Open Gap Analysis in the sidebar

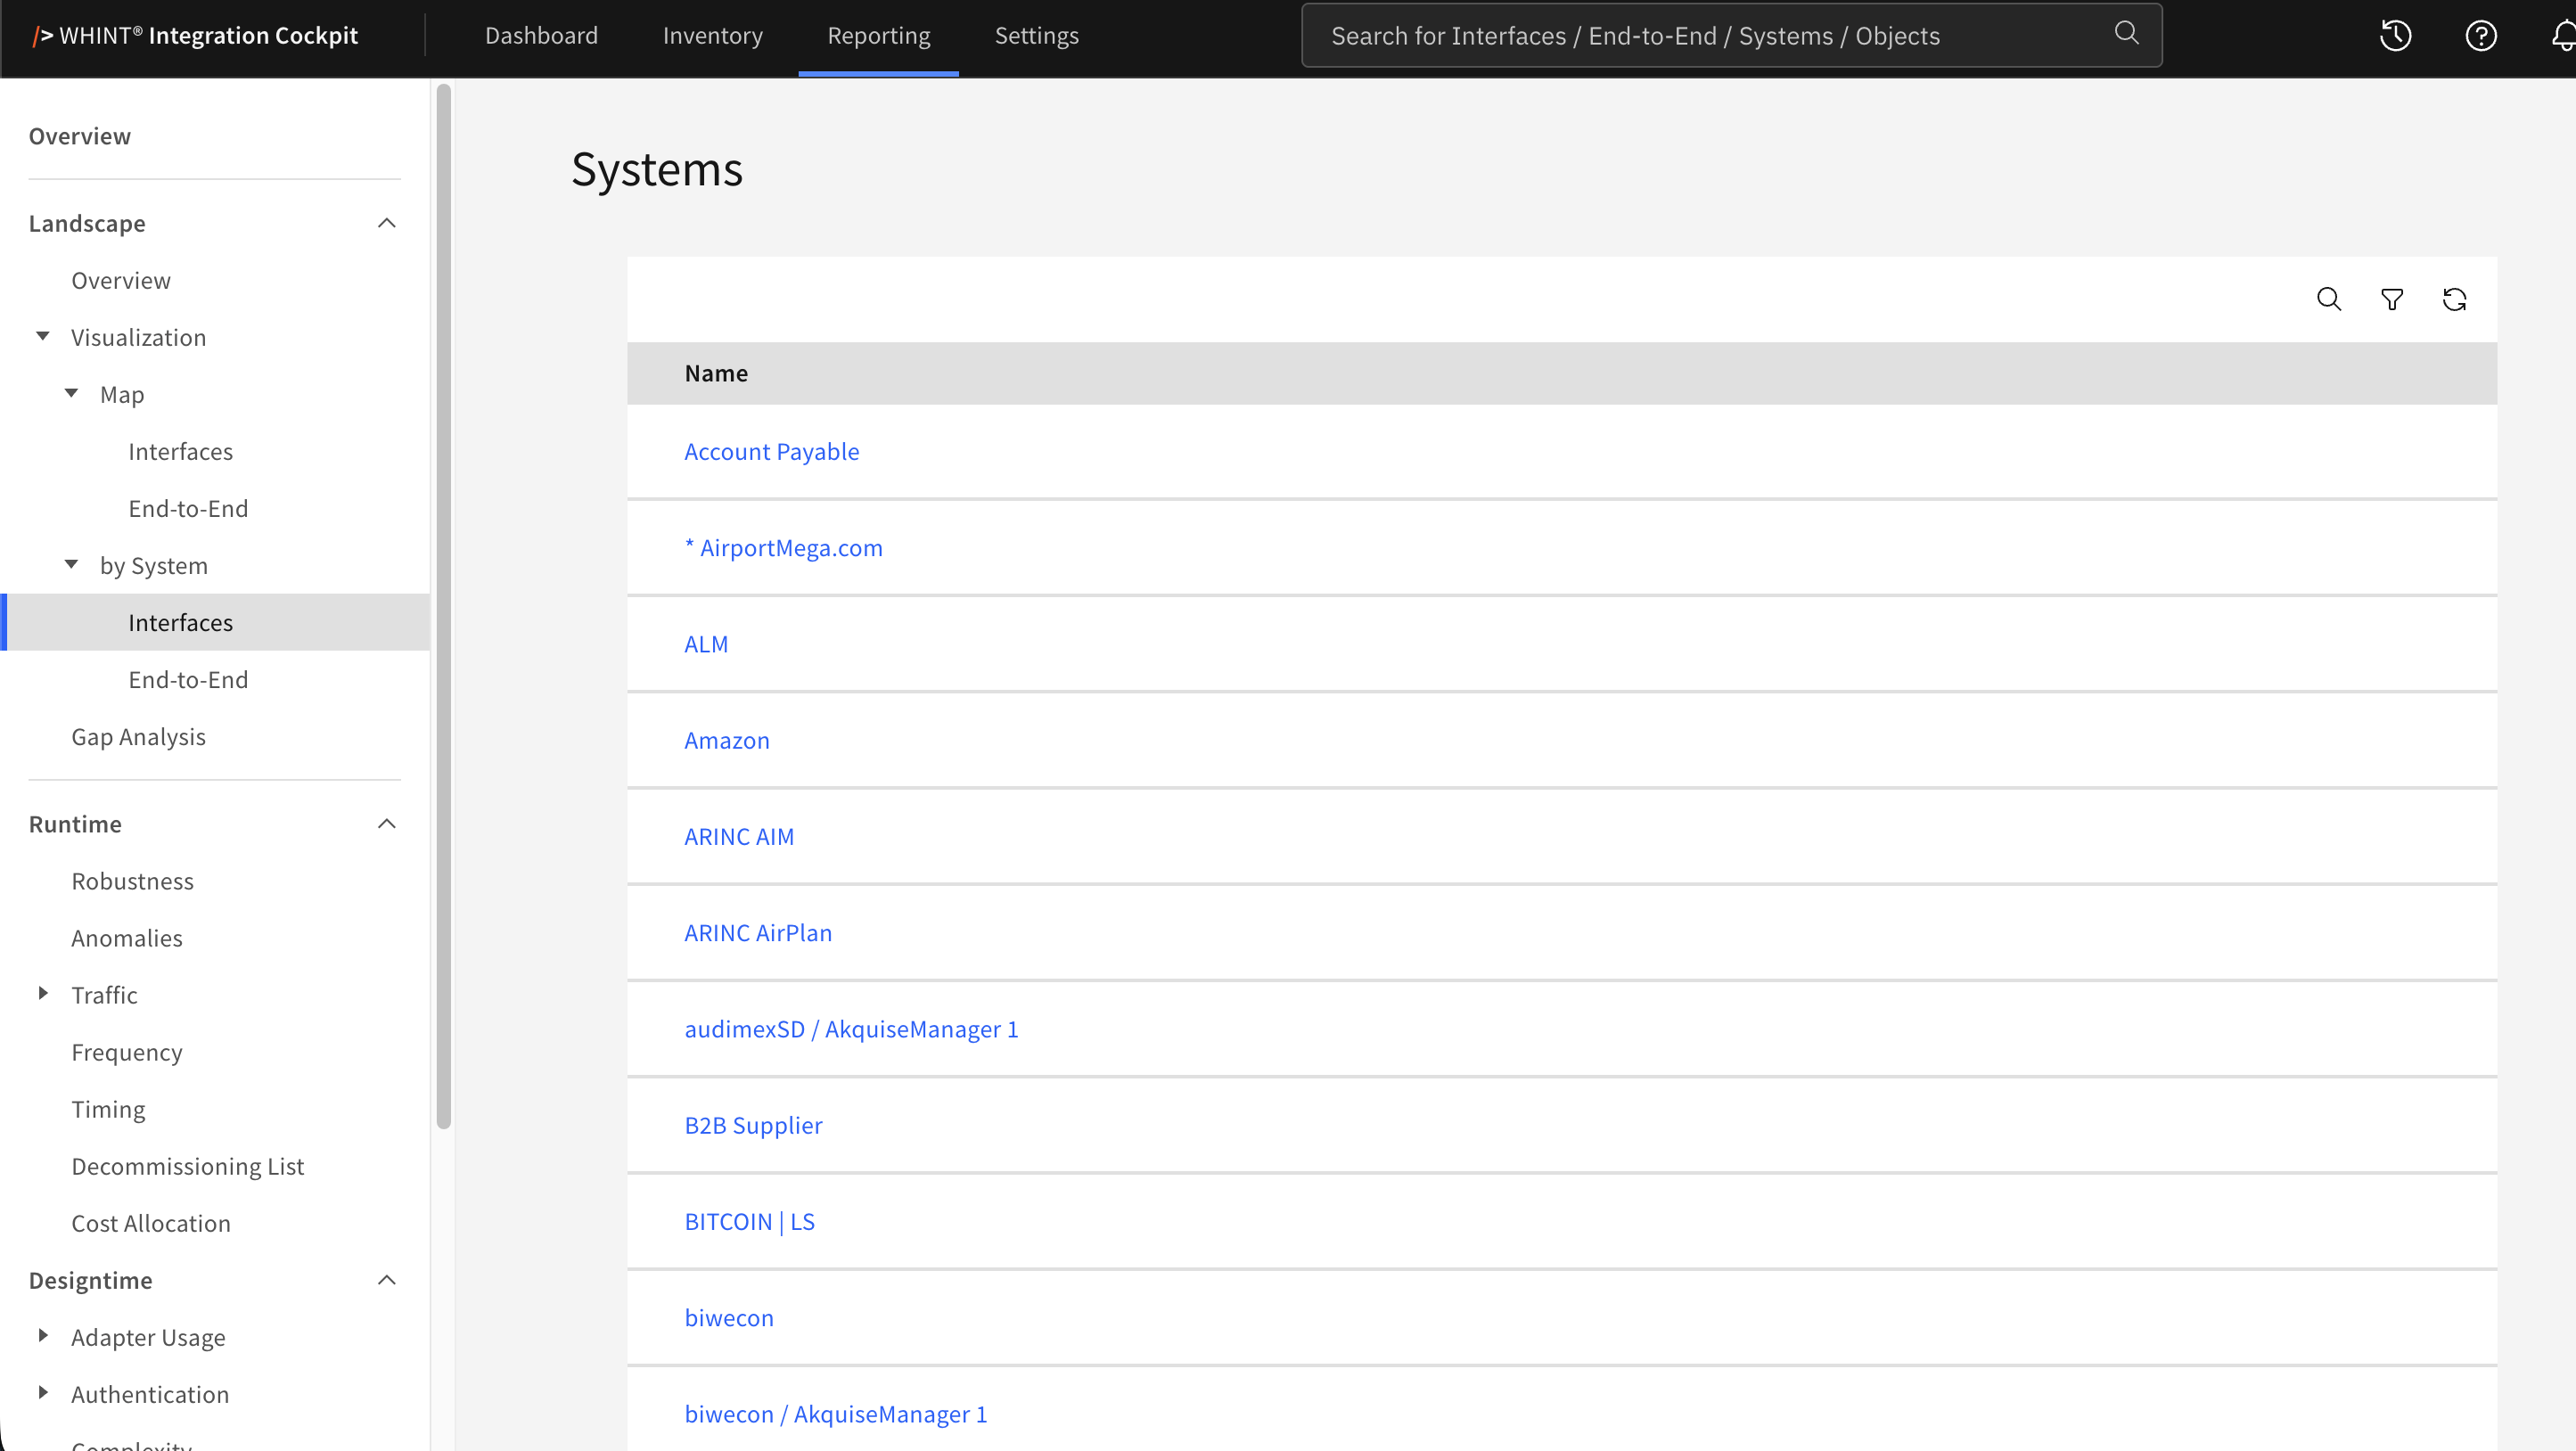(x=139, y=736)
